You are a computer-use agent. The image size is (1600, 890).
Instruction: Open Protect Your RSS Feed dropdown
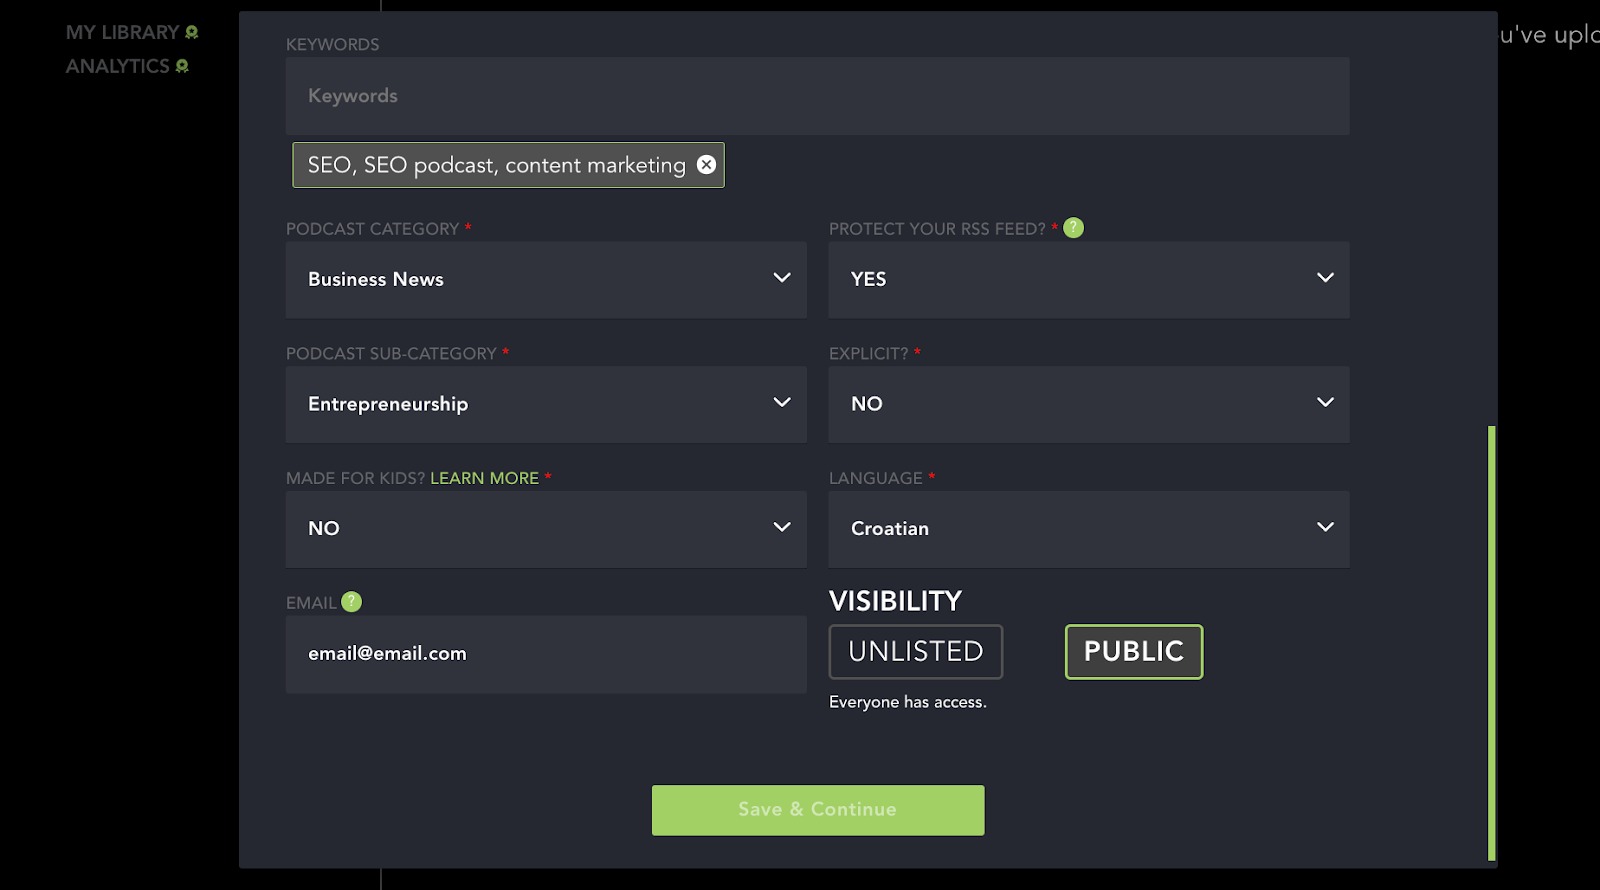1089,280
